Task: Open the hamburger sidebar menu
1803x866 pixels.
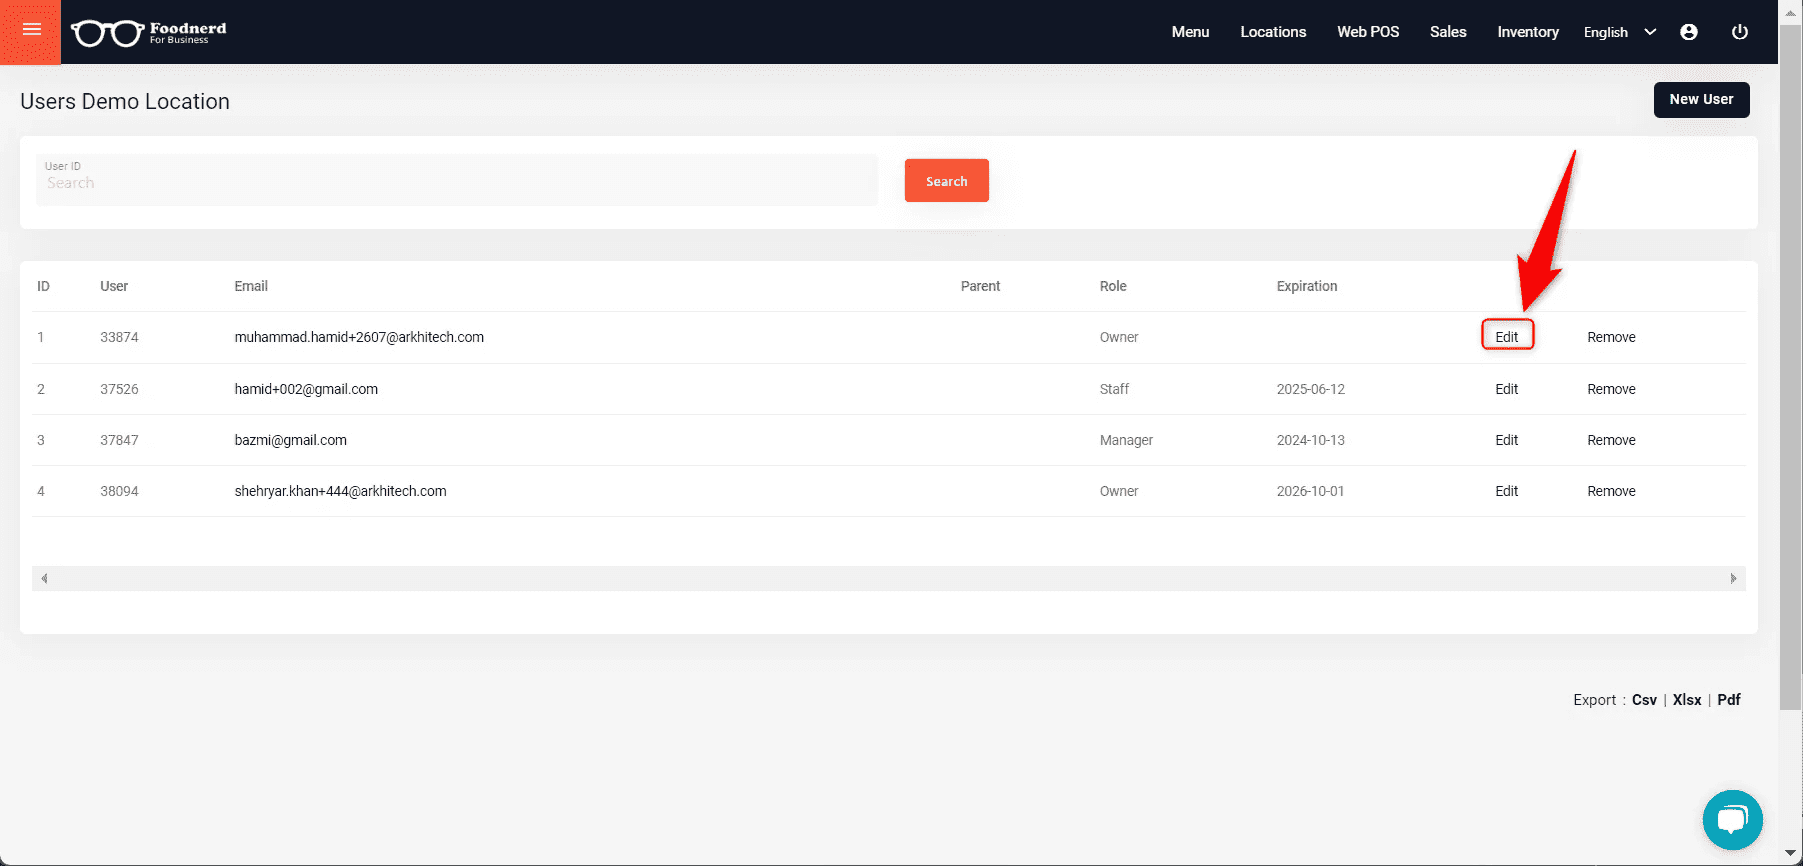Action: 31,30
